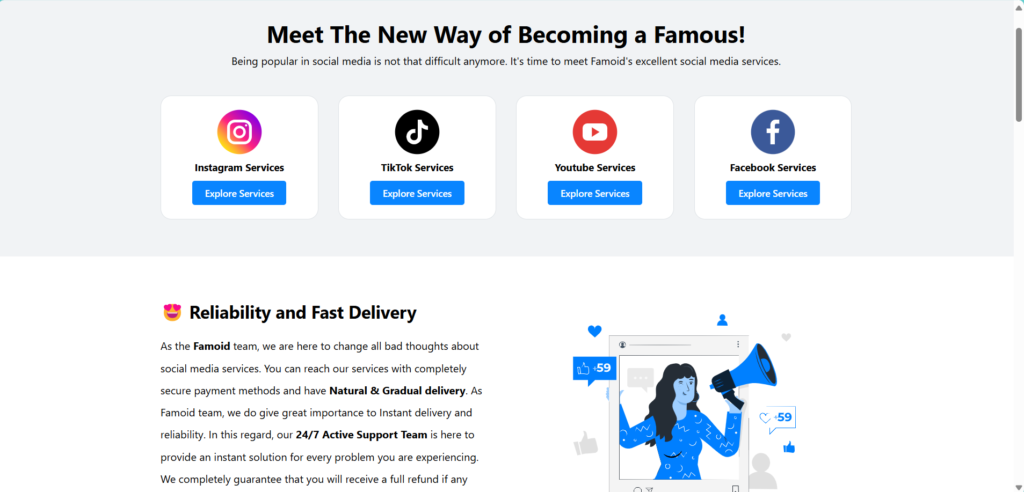Open the Facebook Services title

(773, 168)
